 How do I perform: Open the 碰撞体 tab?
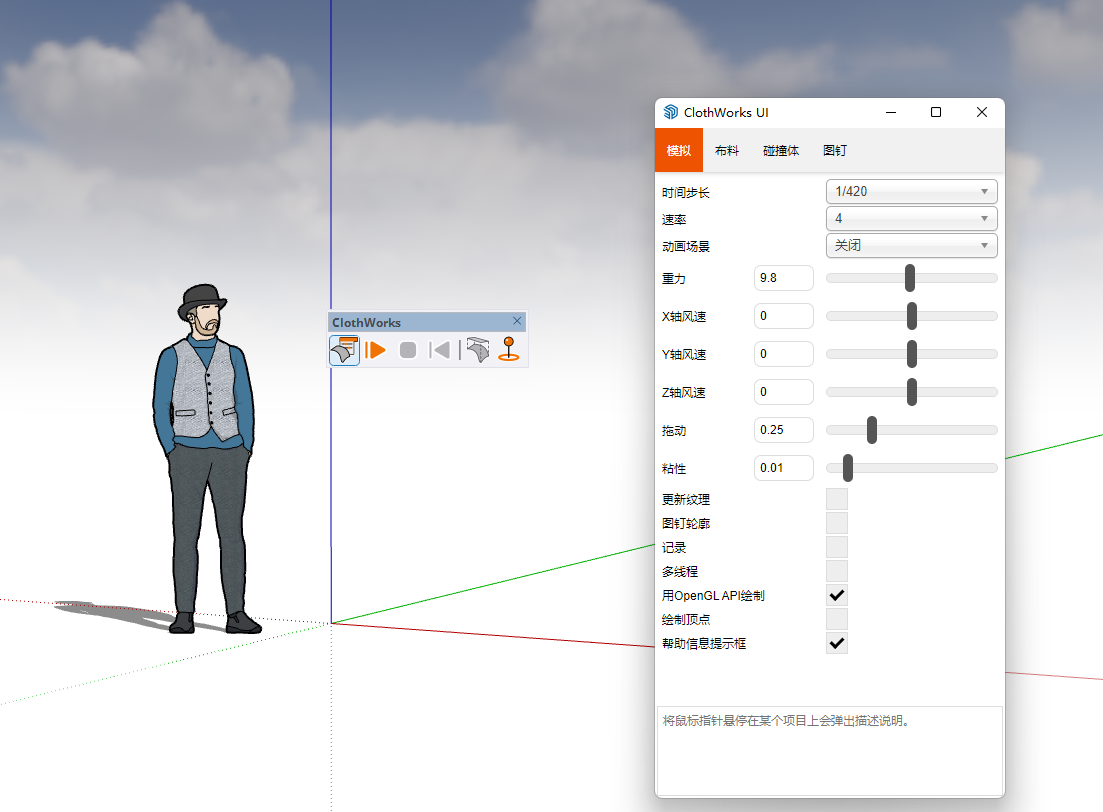click(x=781, y=151)
